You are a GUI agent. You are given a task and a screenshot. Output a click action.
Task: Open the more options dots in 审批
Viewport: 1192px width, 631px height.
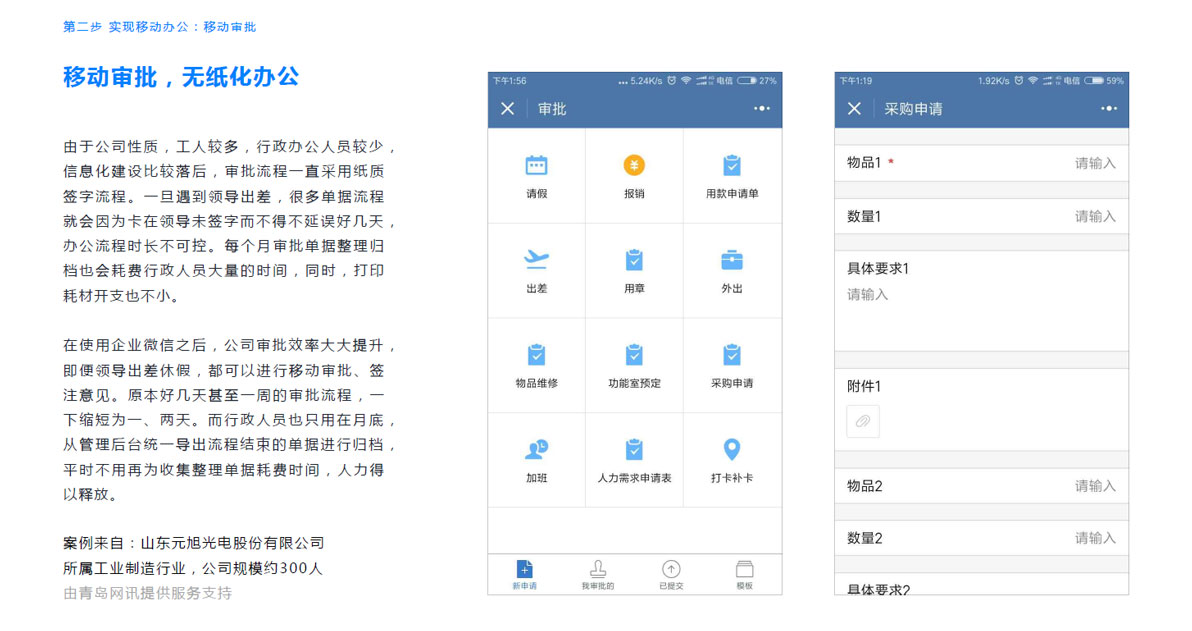pyautogui.click(x=762, y=109)
